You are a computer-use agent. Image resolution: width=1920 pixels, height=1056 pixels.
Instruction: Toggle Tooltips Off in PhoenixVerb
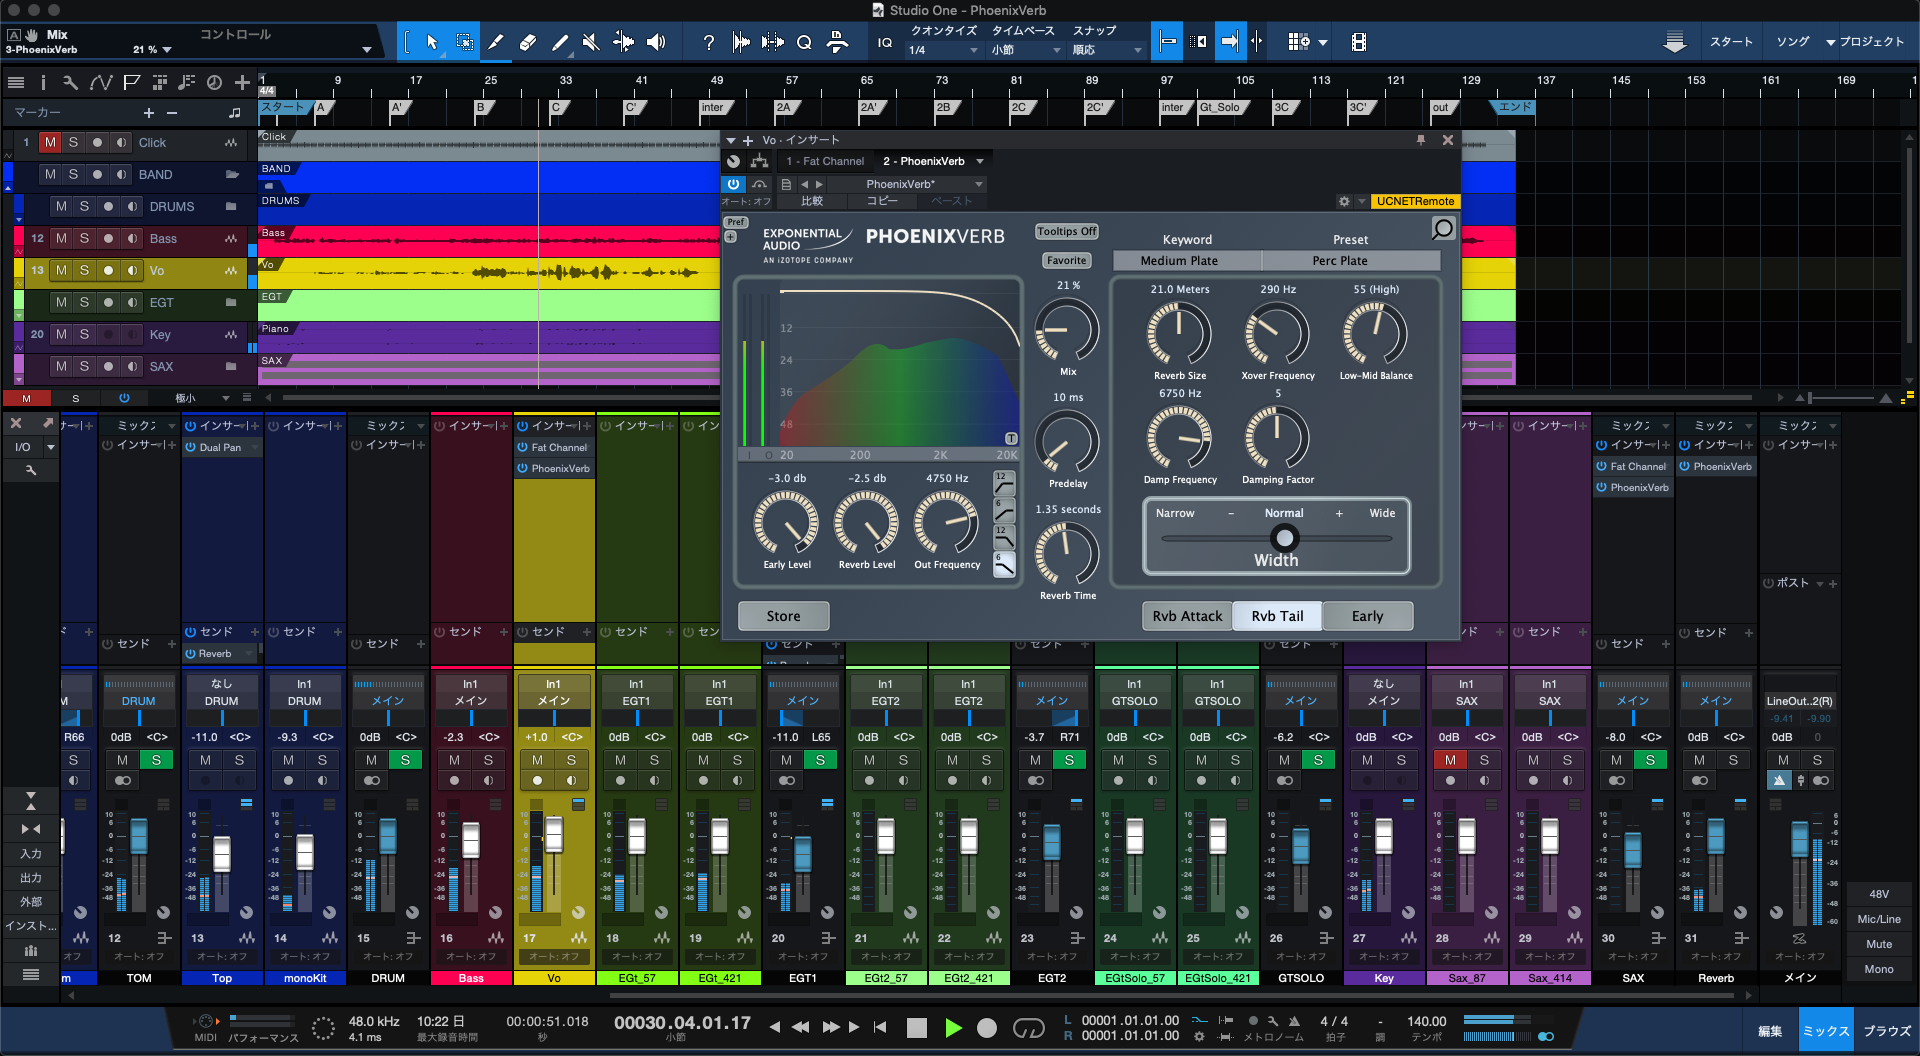tap(1066, 231)
